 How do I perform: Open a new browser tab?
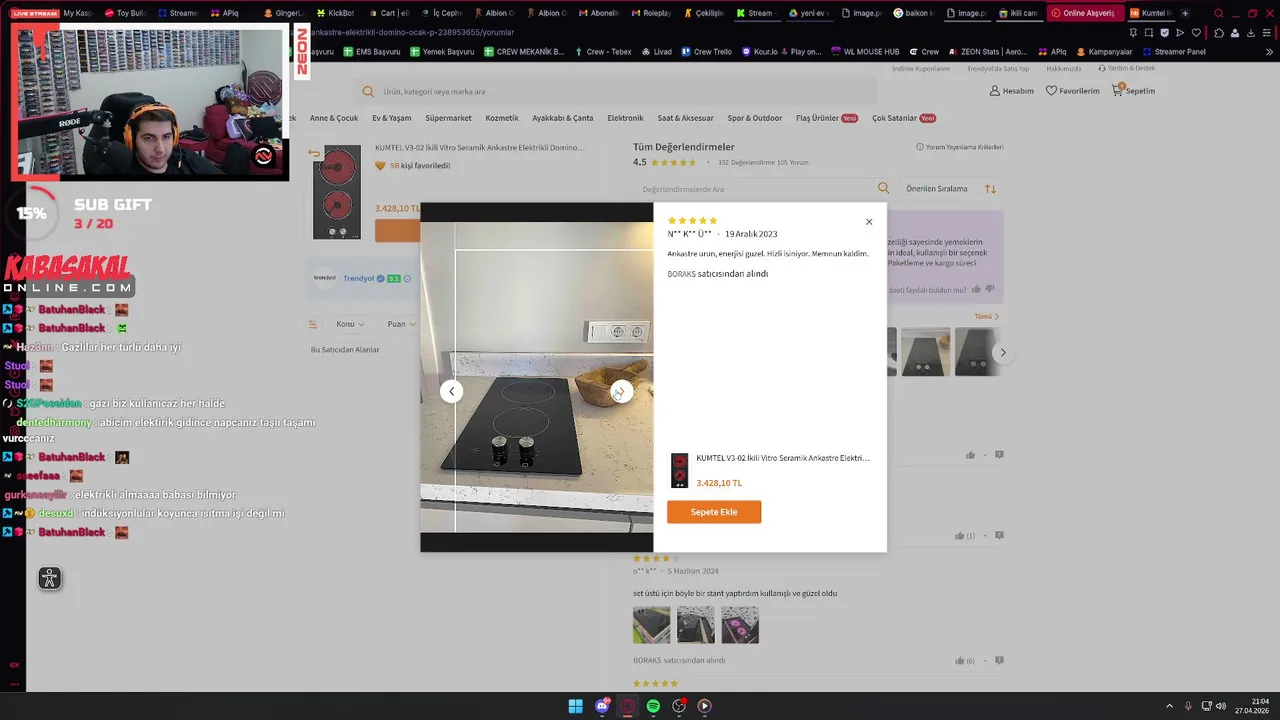tap(1185, 13)
